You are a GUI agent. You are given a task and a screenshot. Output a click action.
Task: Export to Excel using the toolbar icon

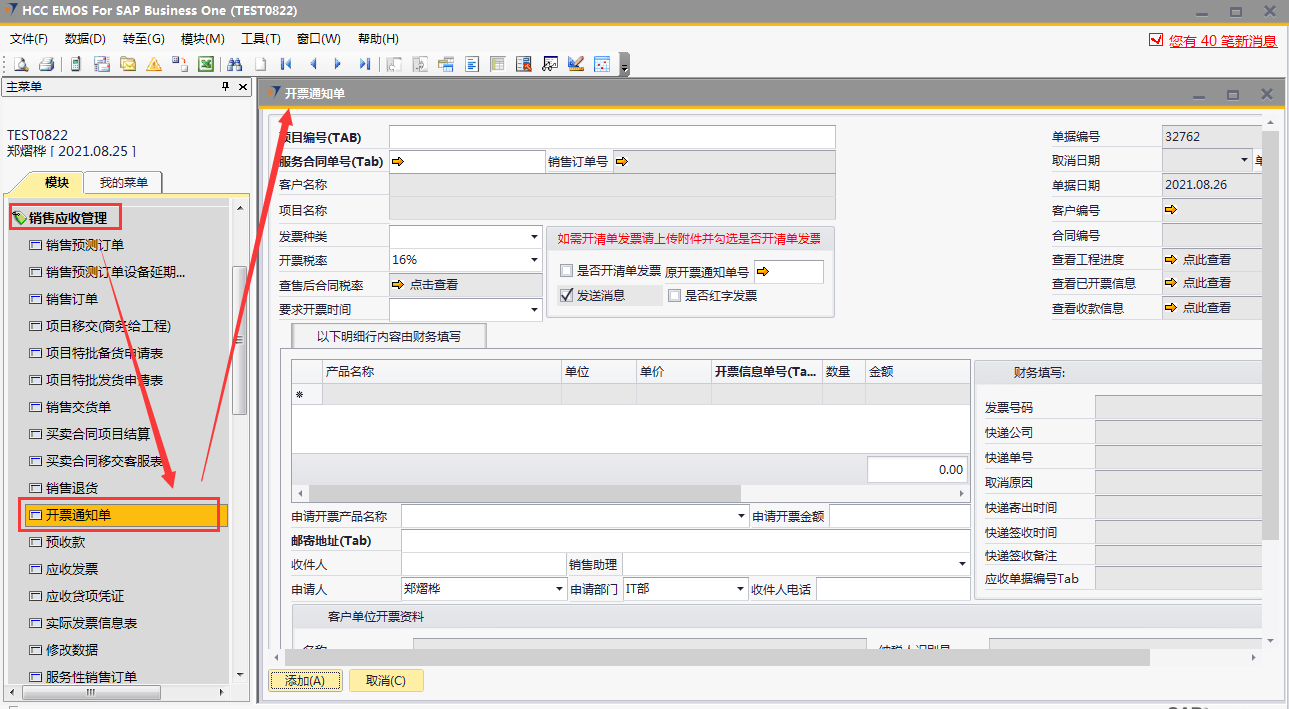tap(205, 64)
